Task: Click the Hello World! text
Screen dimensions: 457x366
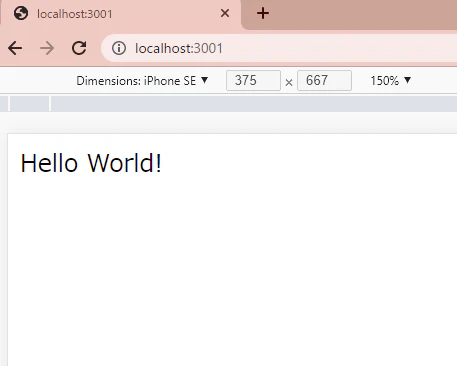Action: 91,163
